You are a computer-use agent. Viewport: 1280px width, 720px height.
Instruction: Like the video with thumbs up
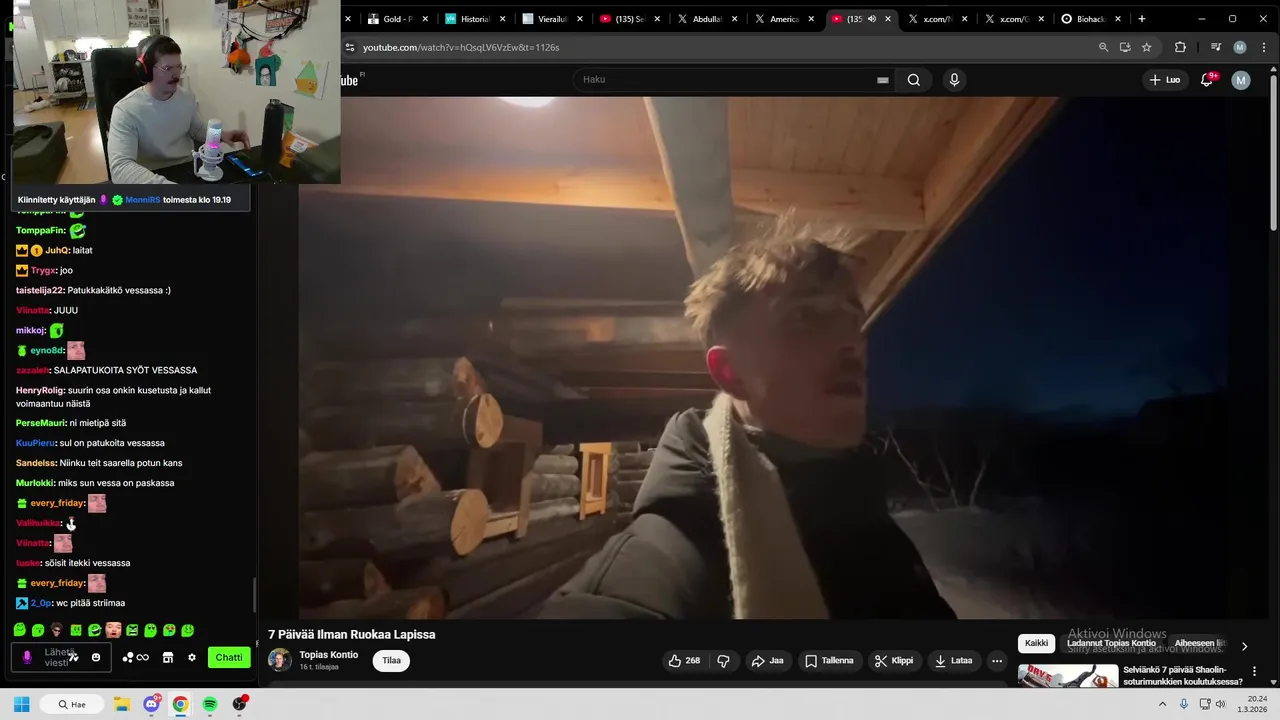pyautogui.click(x=684, y=660)
